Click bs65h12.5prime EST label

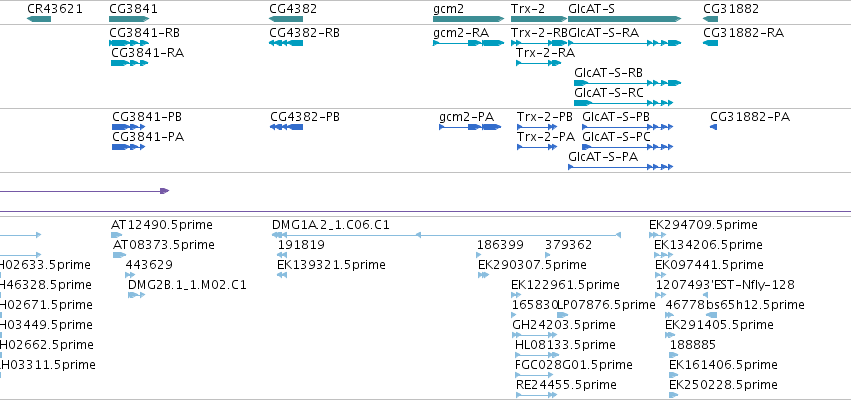click(x=755, y=305)
